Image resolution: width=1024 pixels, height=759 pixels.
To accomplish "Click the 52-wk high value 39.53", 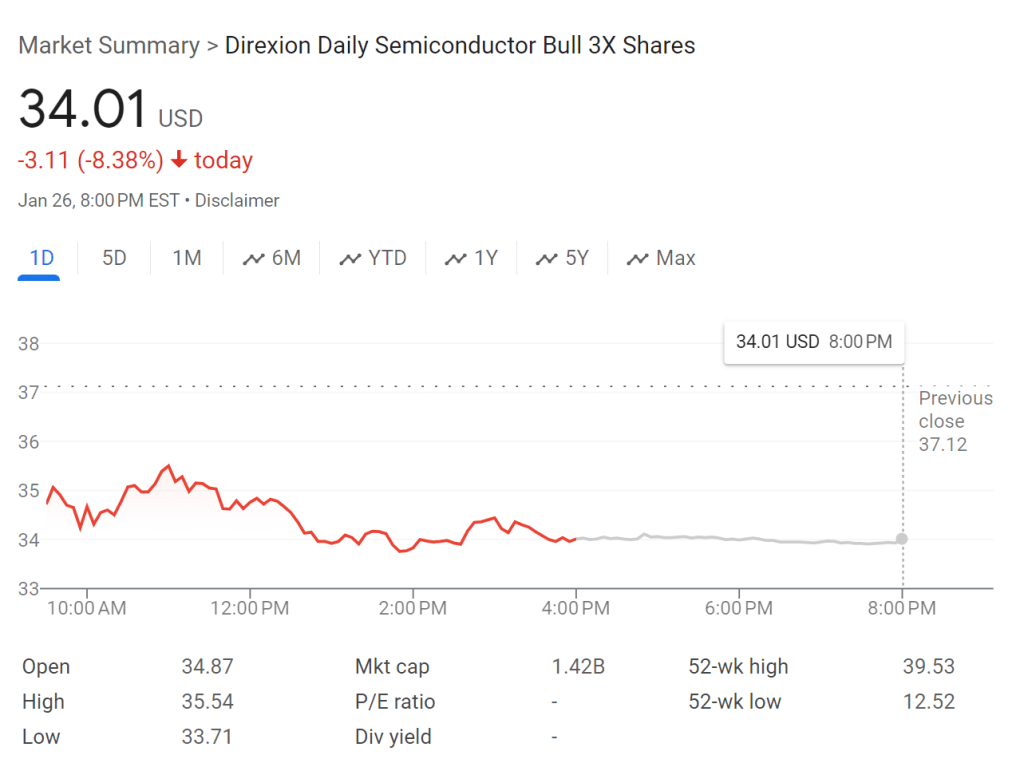I will [x=928, y=666].
